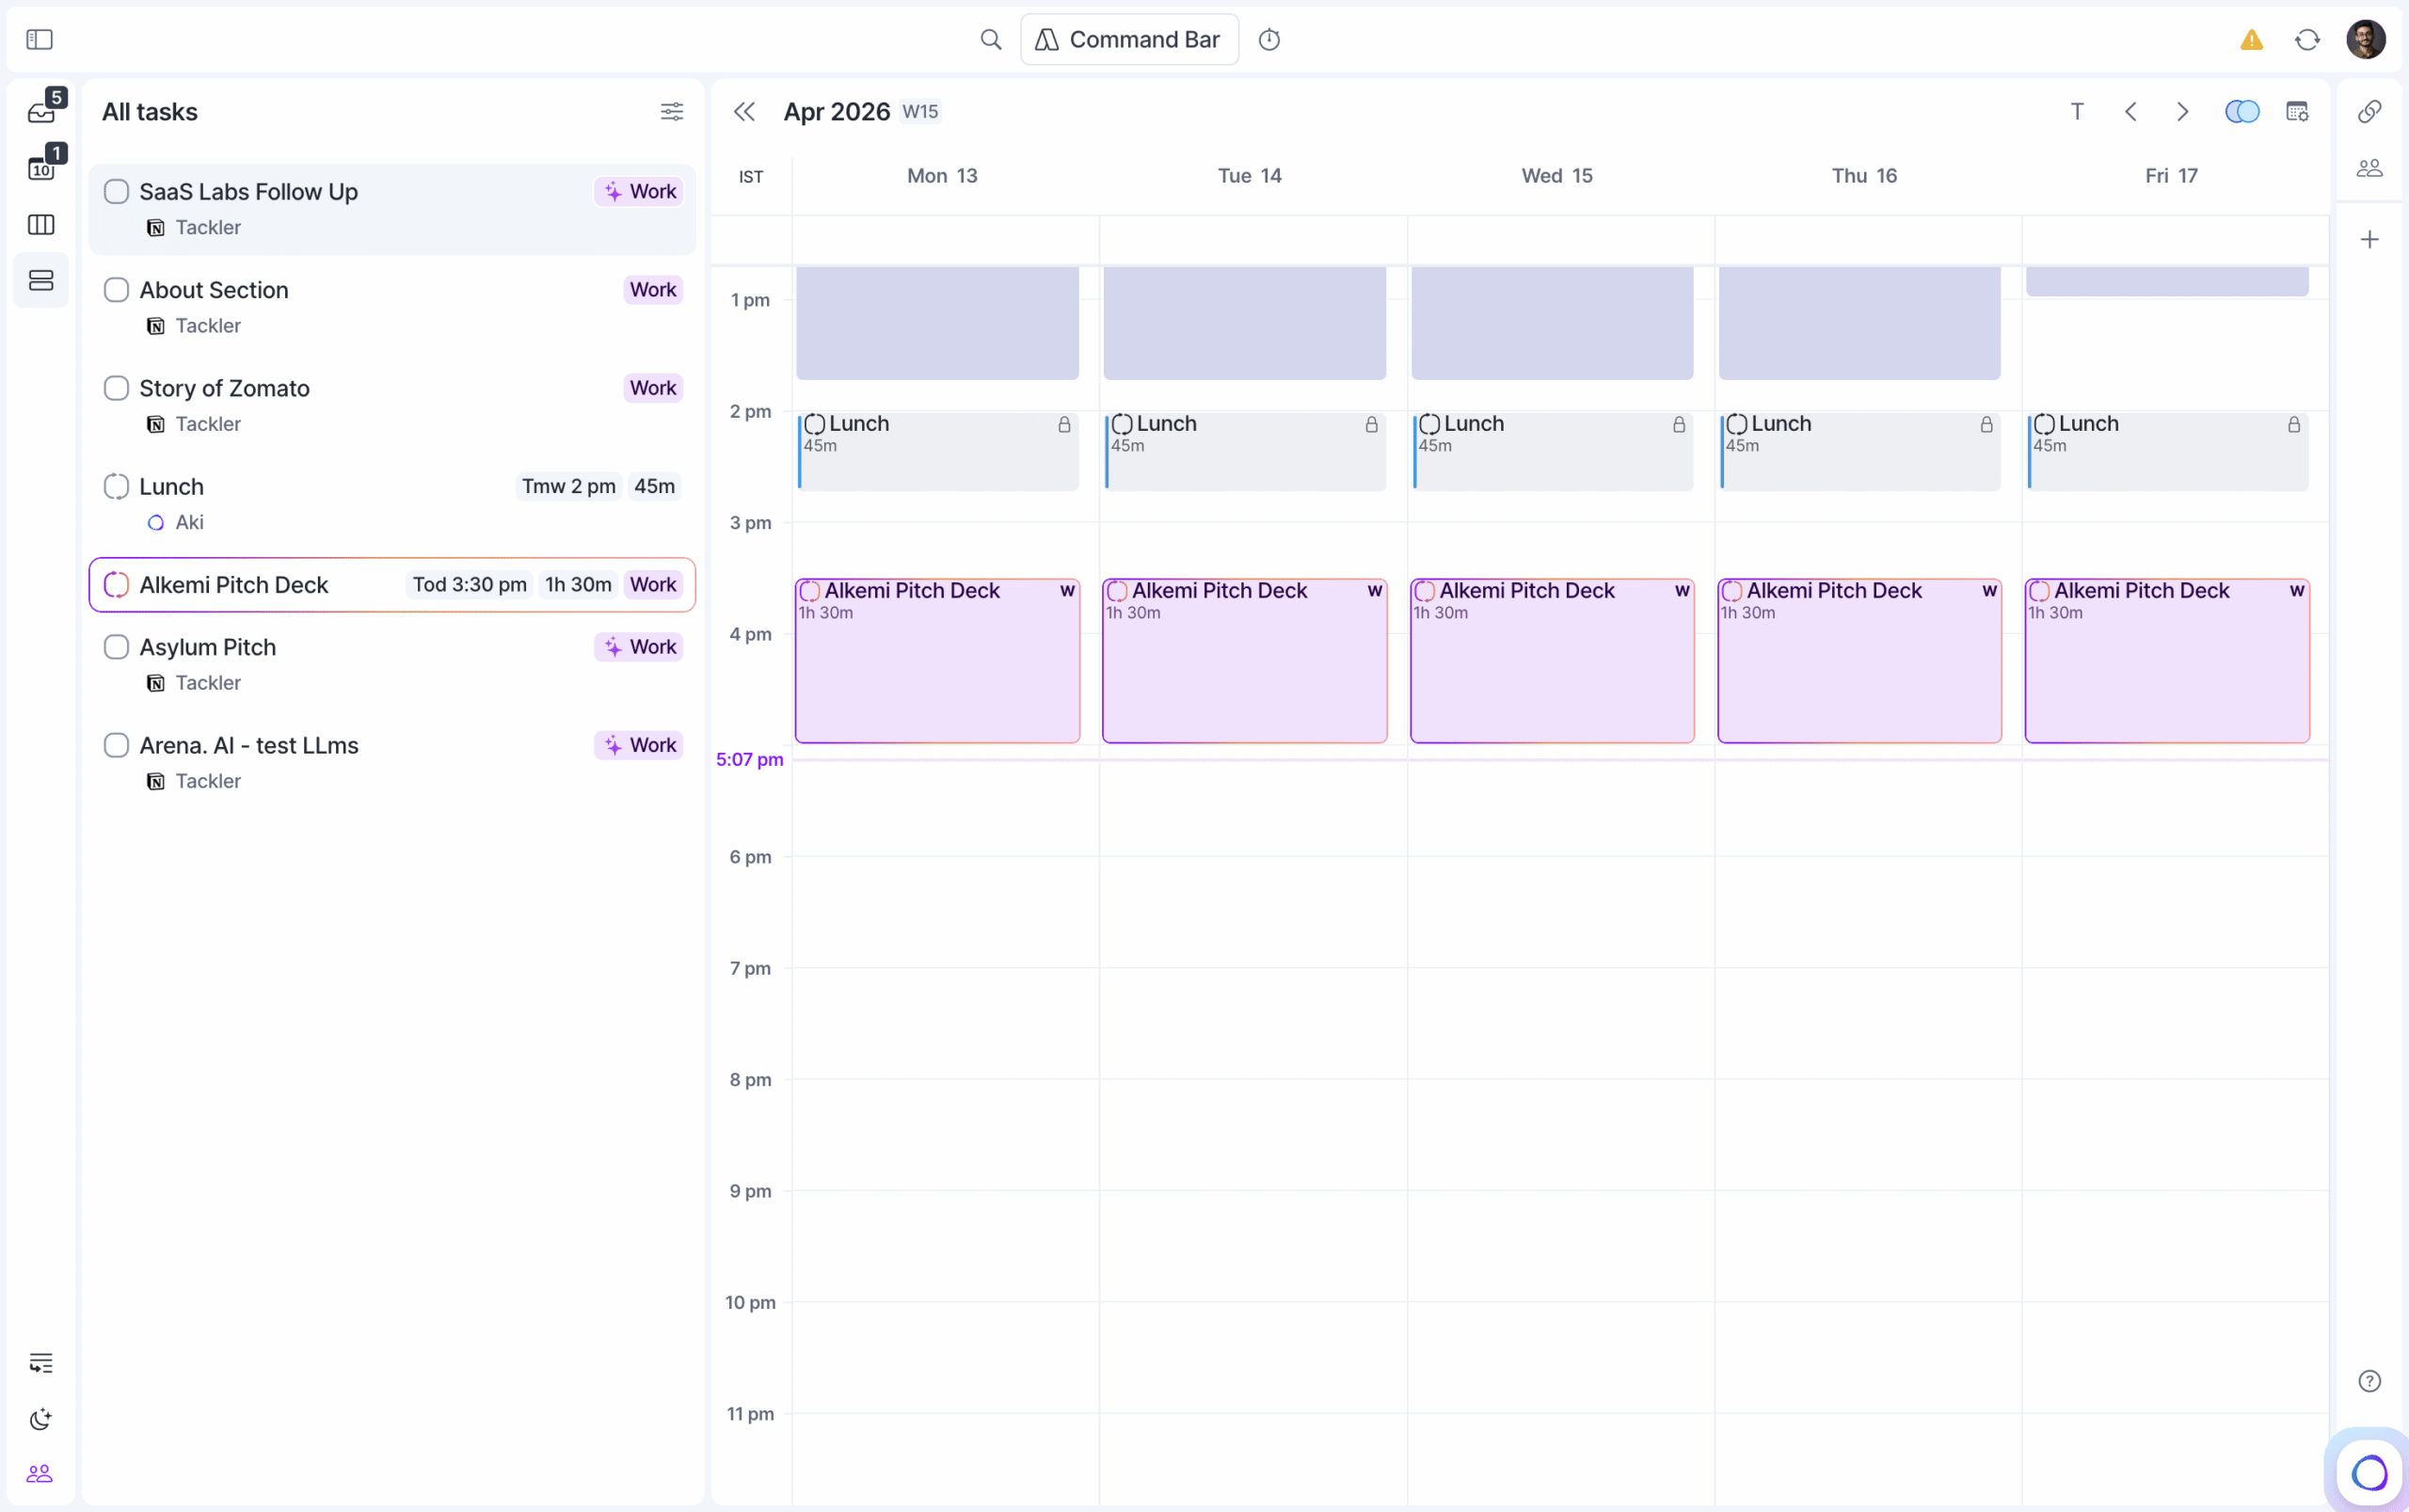
Task: Open the people icon in right sidebar
Action: coord(2369,167)
